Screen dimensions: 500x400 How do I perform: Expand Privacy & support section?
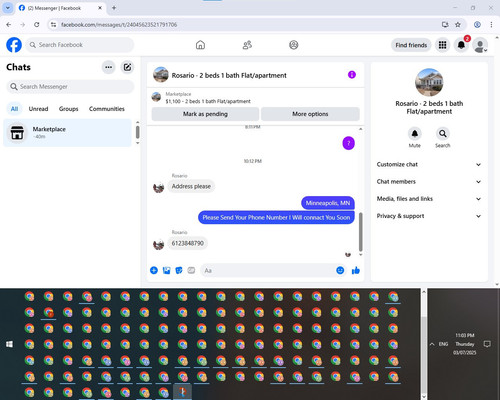(429, 216)
